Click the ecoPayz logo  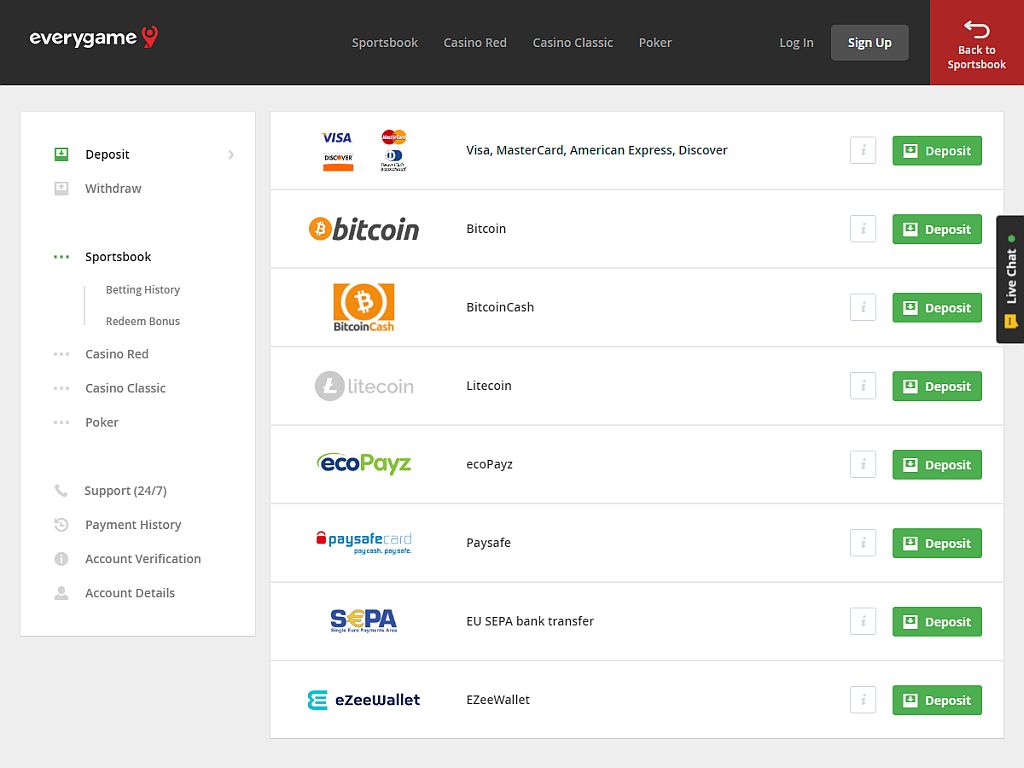click(x=364, y=464)
